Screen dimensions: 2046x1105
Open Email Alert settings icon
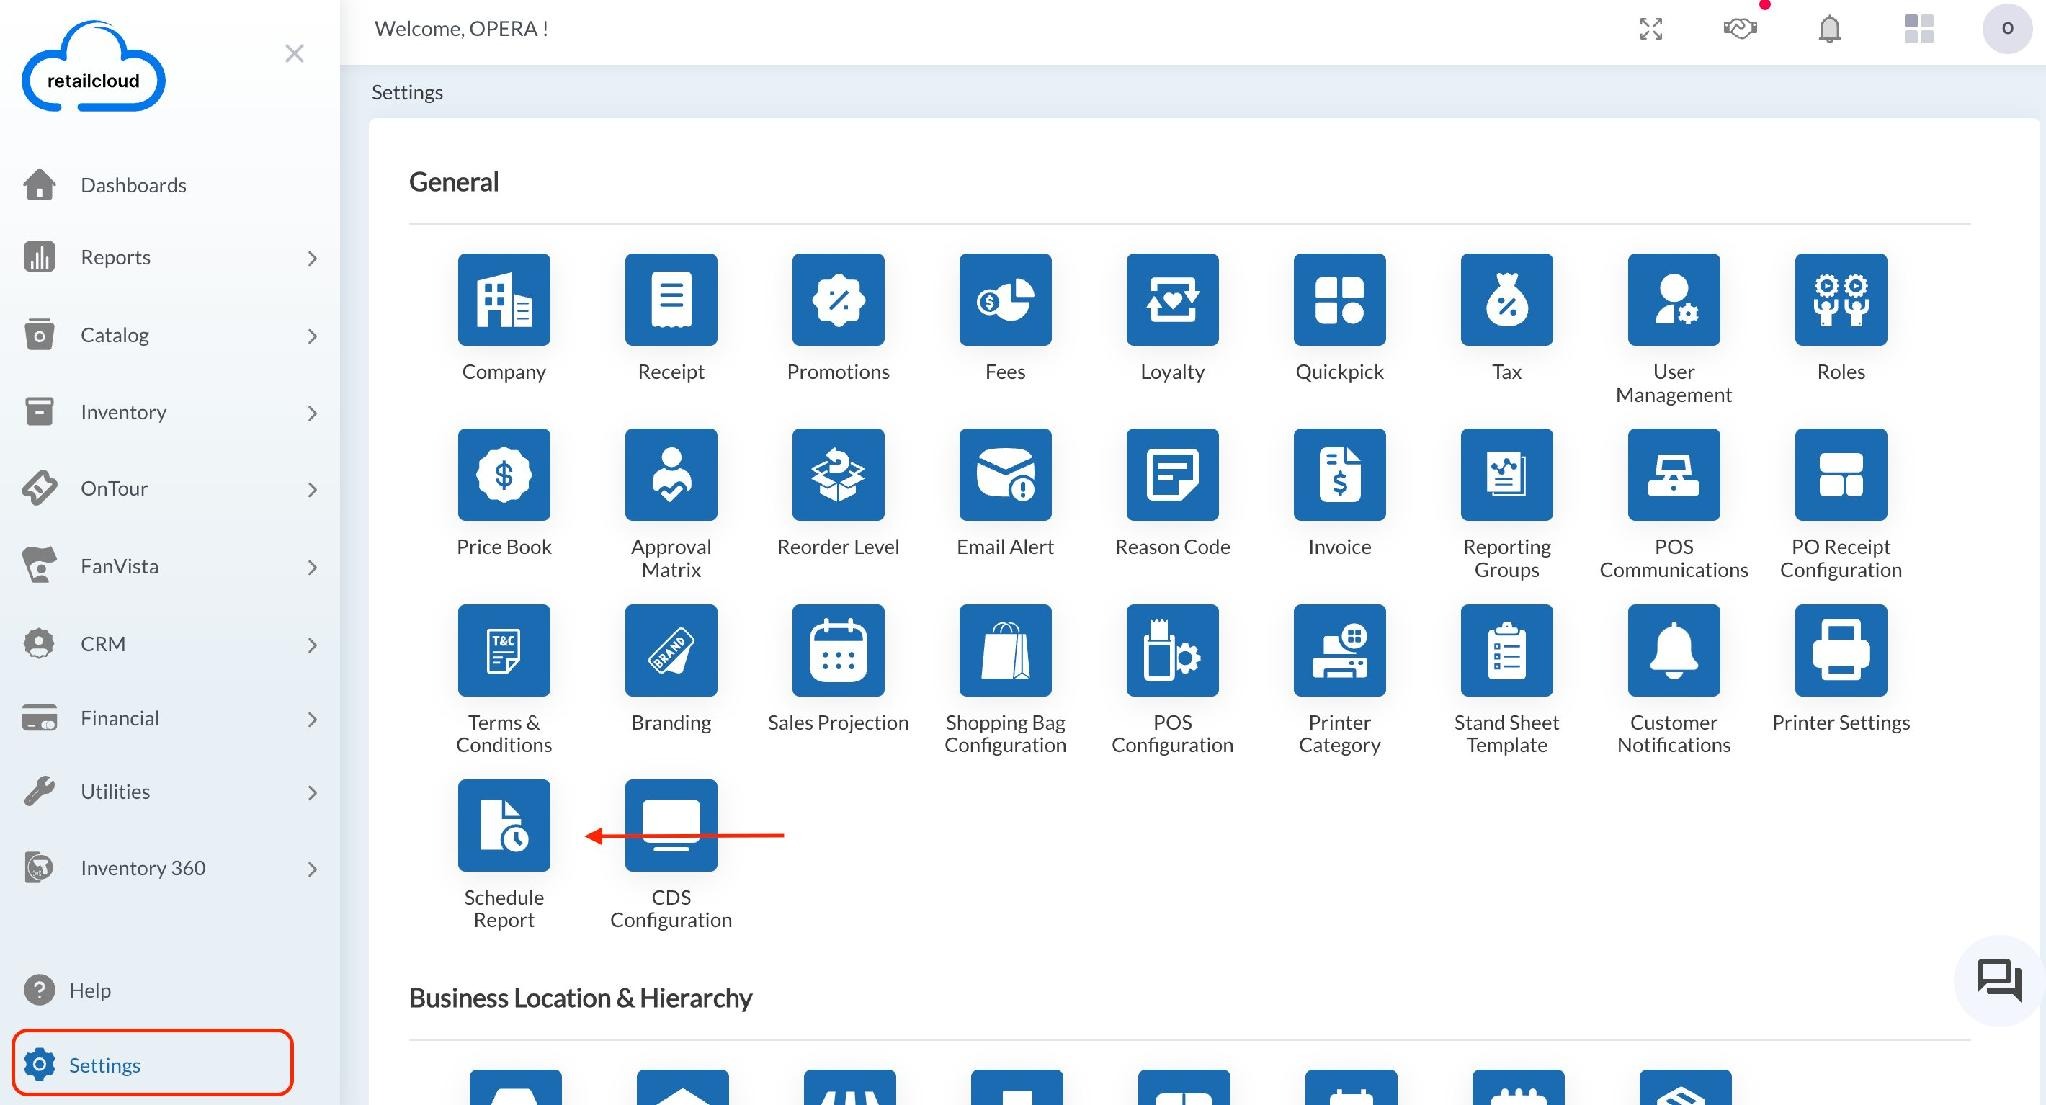[x=1005, y=475]
